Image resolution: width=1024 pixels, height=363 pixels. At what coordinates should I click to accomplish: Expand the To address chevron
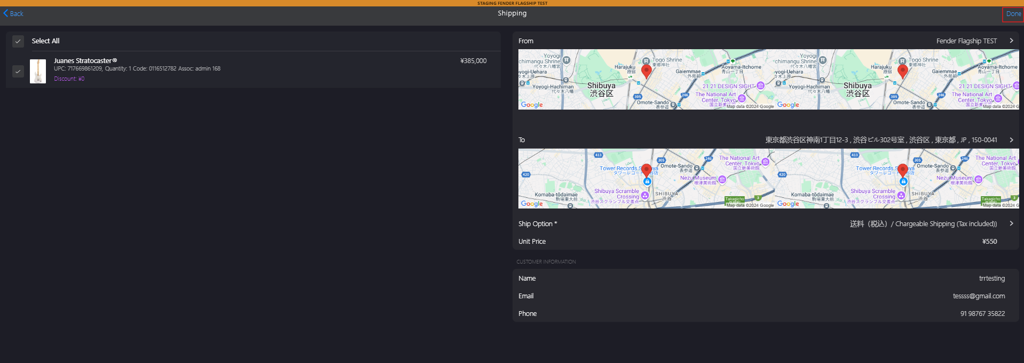point(1011,140)
